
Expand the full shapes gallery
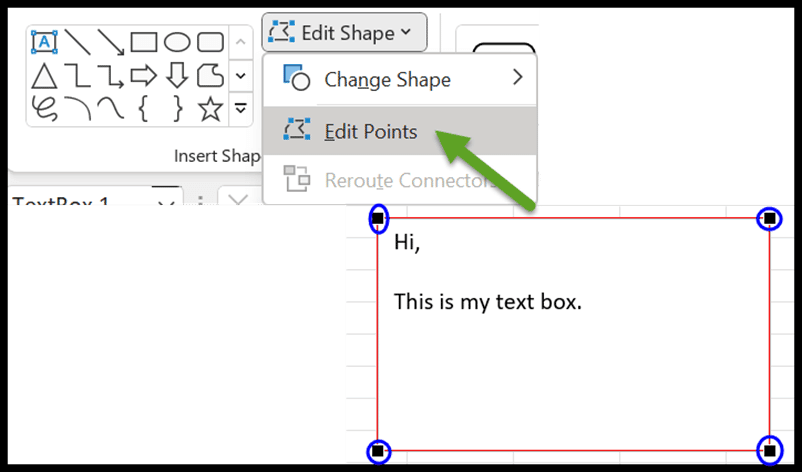[241, 109]
